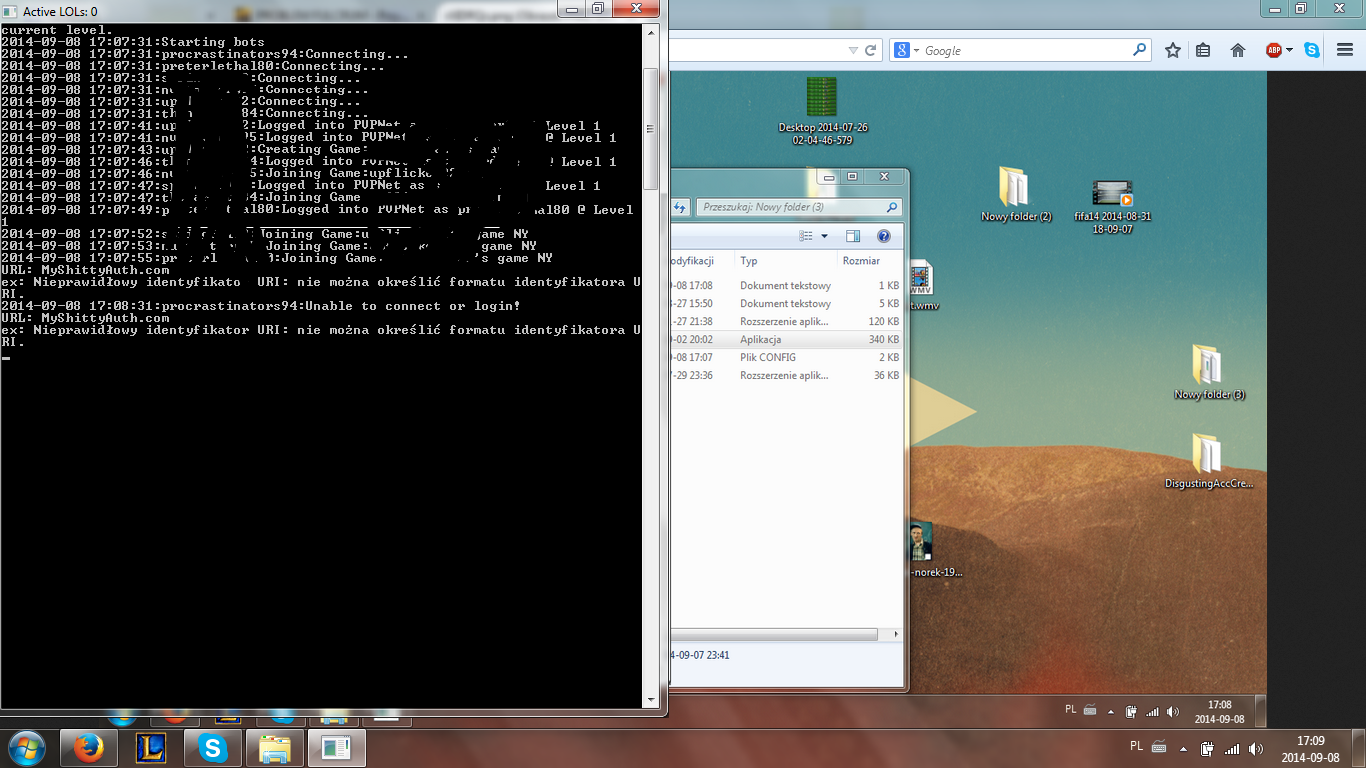Open Skype from the taskbar
The width and height of the screenshot is (1366, 768).
(213, 747)
